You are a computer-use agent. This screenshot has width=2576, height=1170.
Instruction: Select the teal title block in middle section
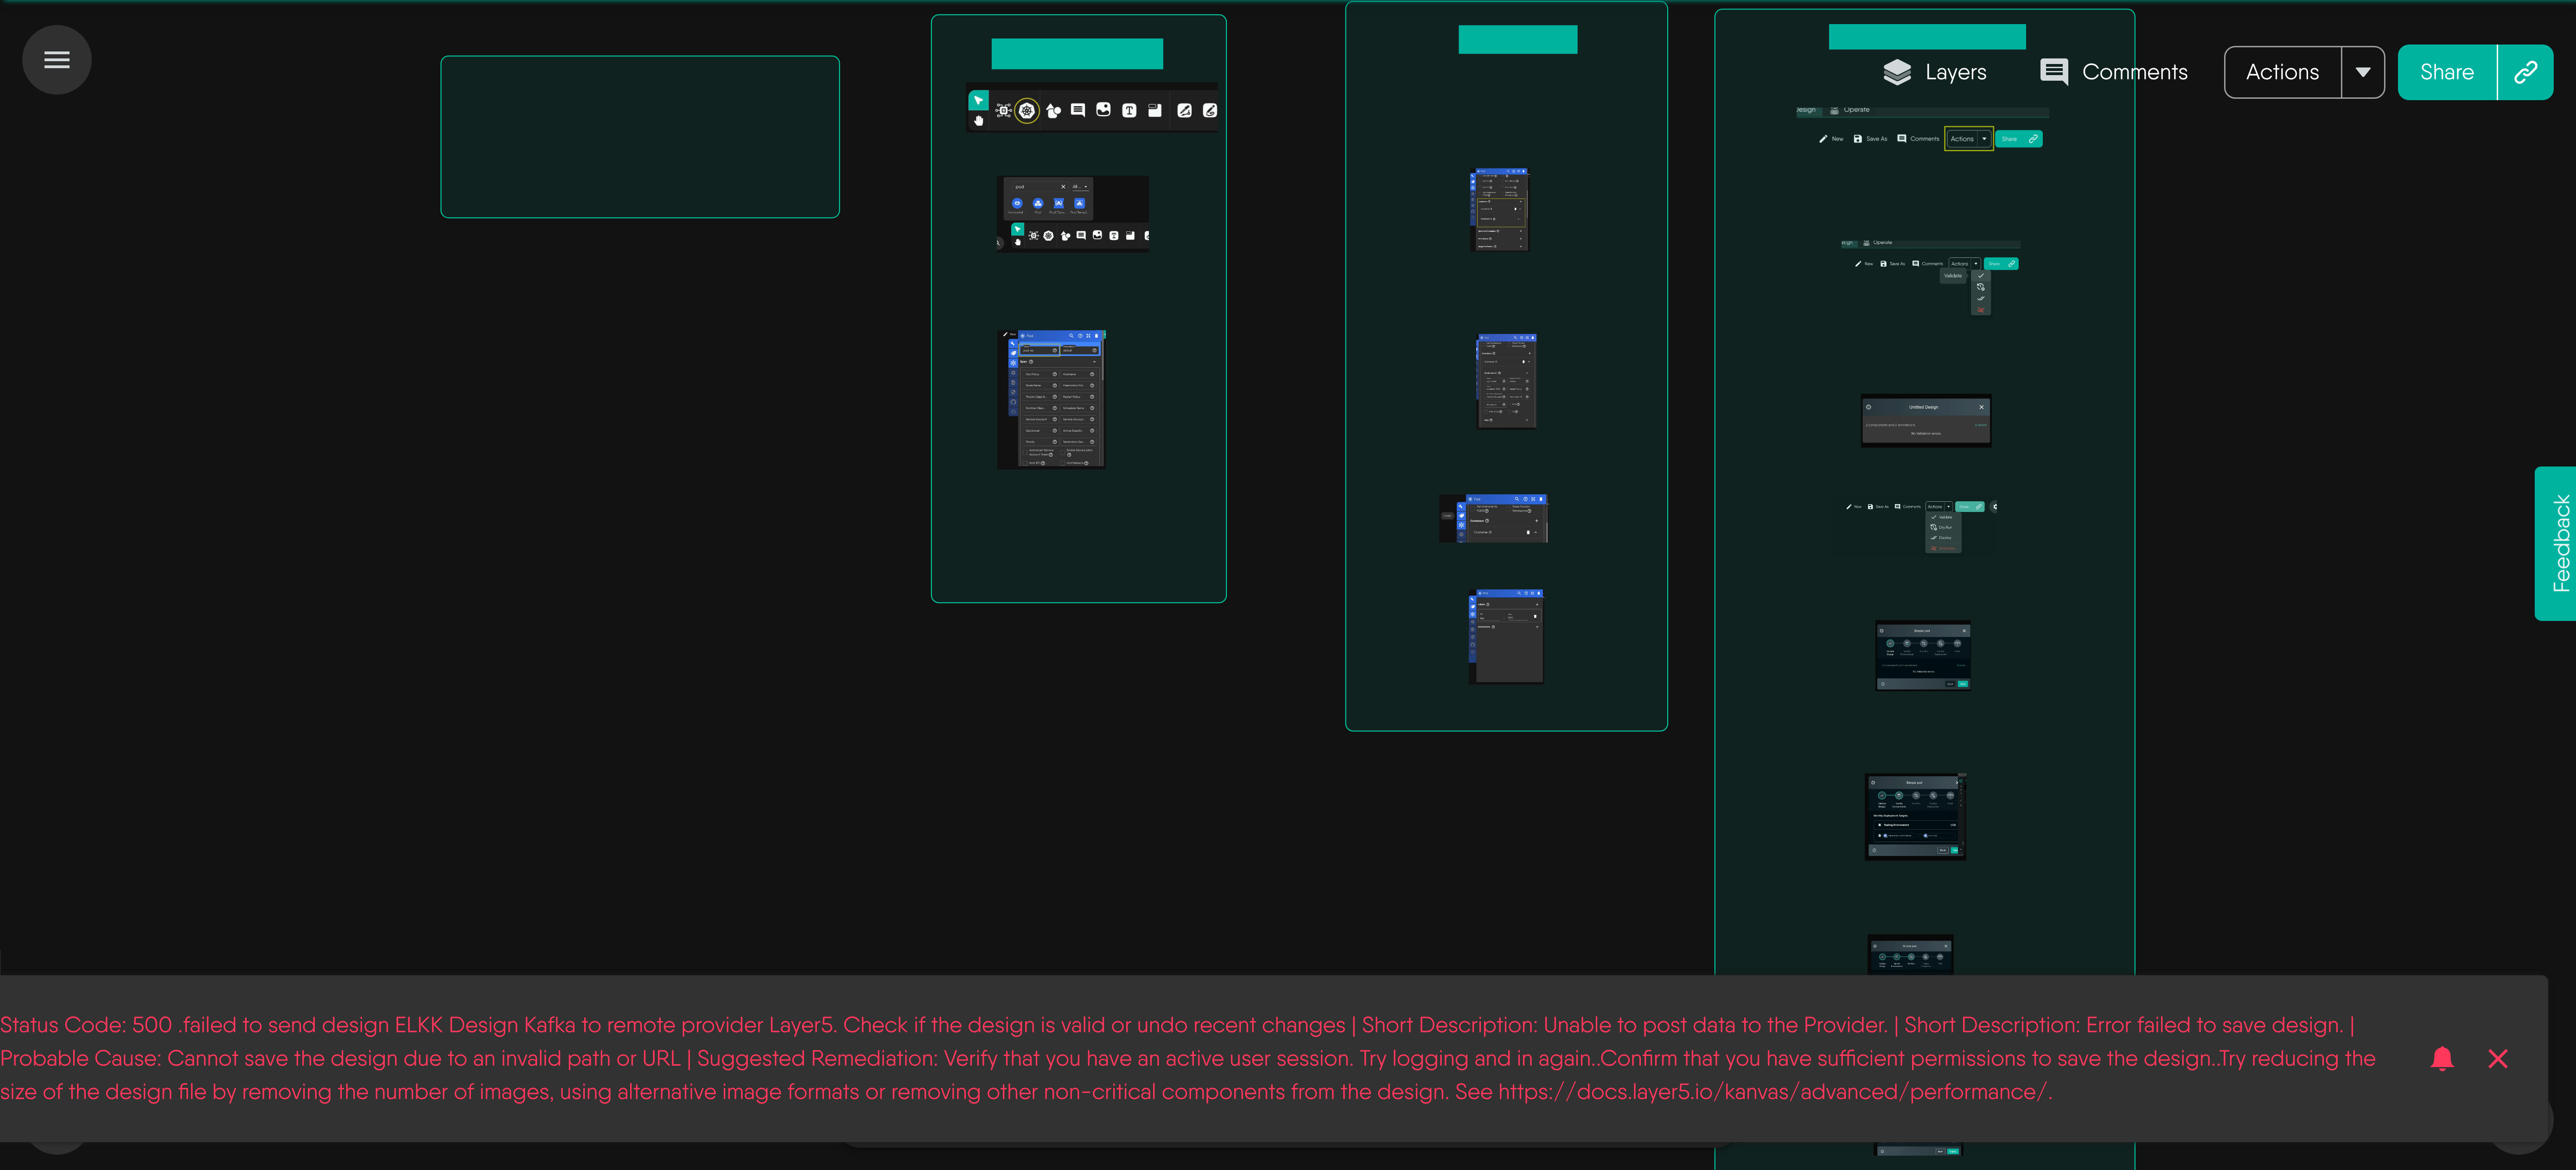click(1518, 39)
